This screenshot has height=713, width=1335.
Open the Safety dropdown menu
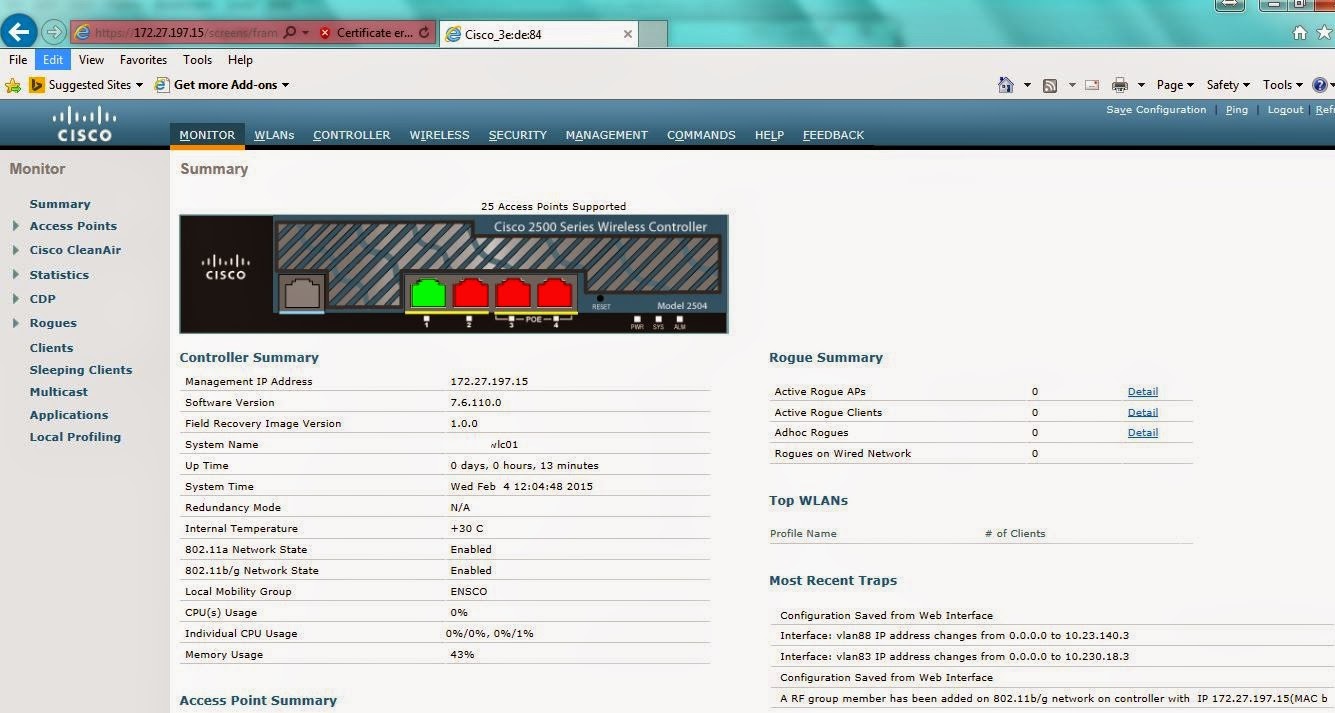(x=1229, y=85)
